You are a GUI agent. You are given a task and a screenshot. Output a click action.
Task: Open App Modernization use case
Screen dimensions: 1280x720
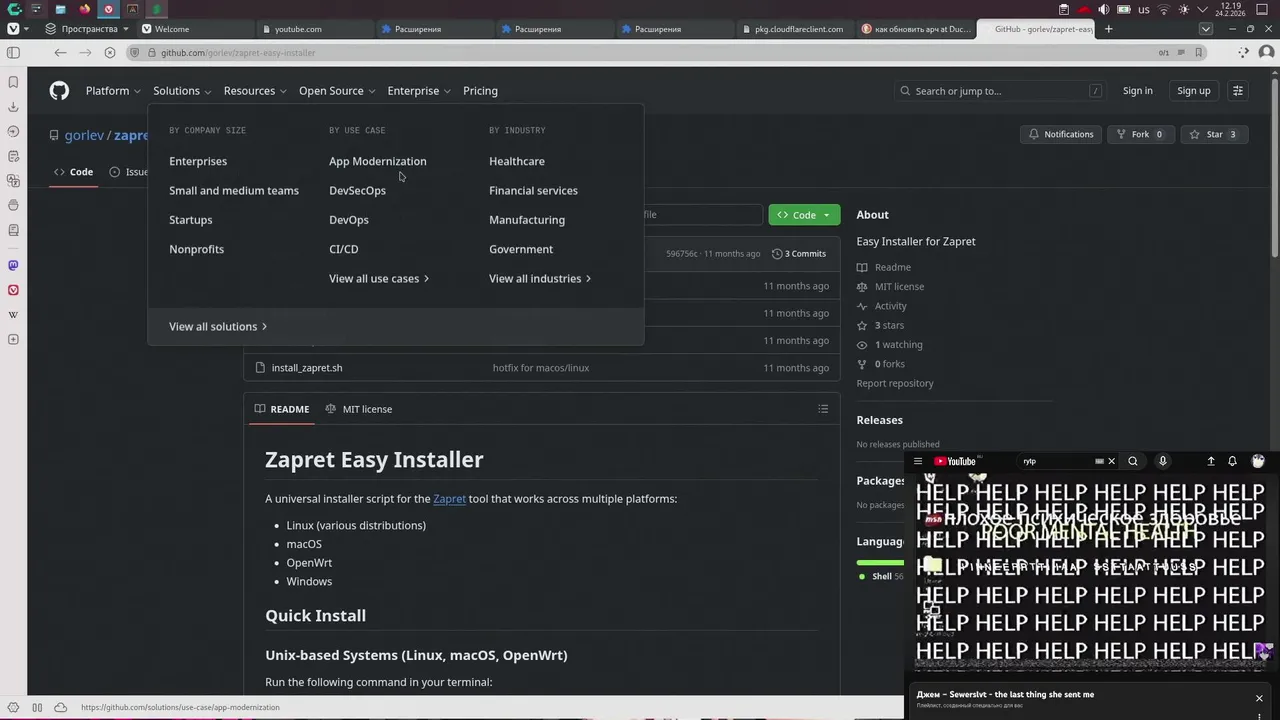[x=378, y=161]
